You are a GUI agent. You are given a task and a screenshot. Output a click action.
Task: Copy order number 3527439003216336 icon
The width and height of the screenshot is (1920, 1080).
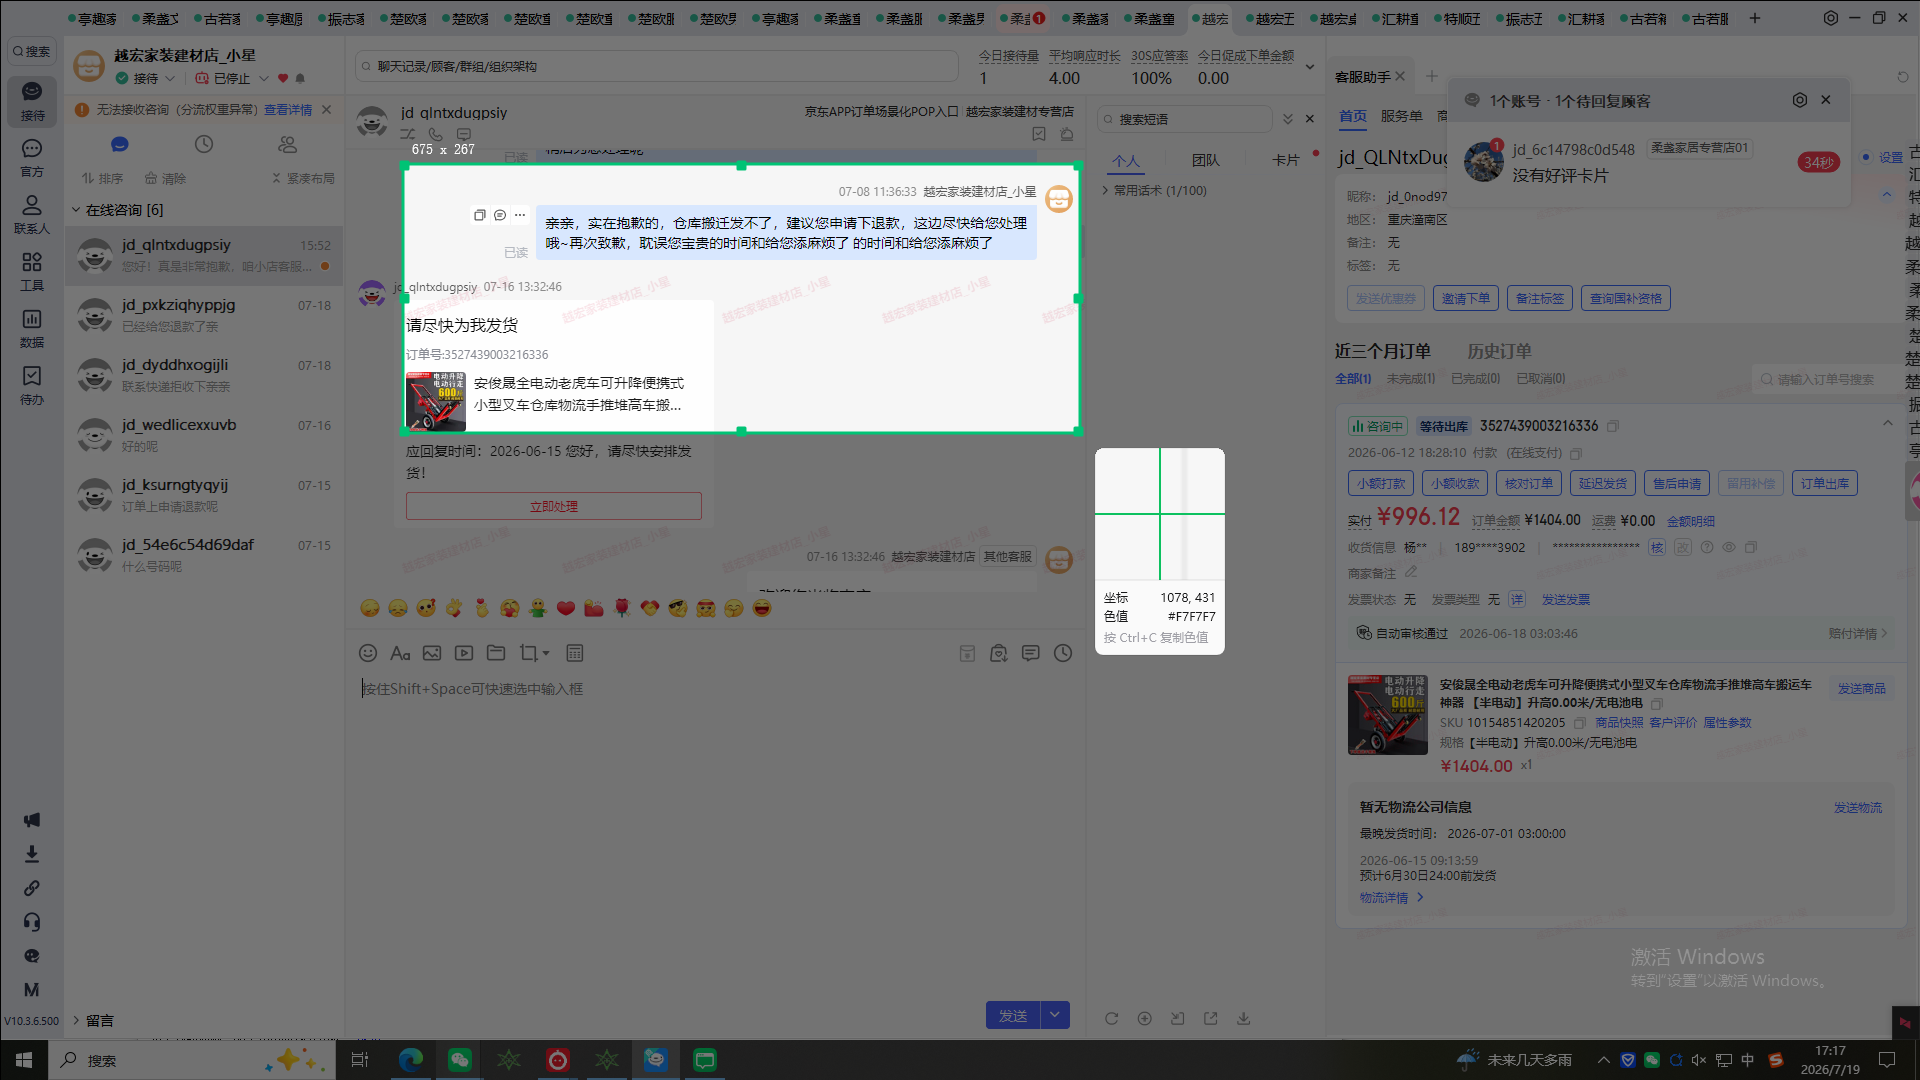[1612, 426]
